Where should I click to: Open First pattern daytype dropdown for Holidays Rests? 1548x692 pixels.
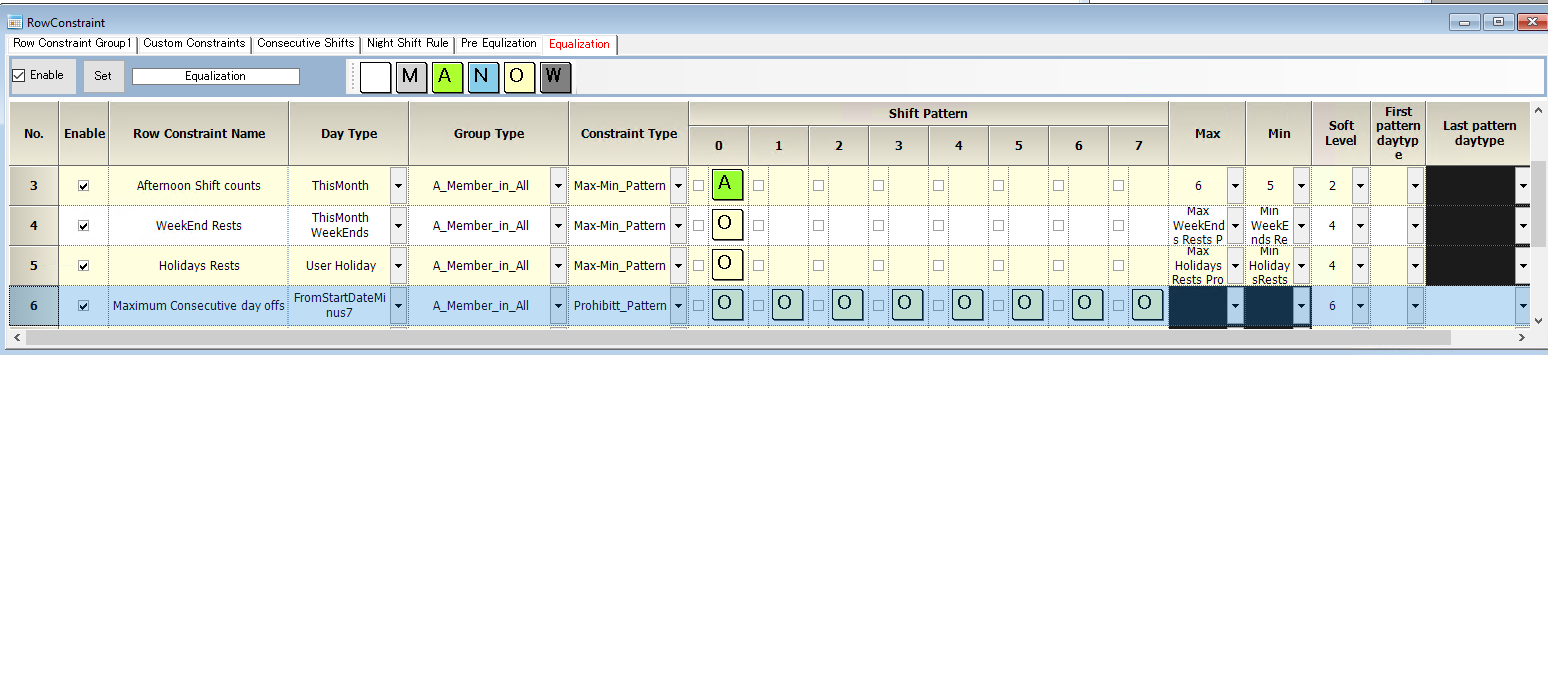click(1415, 265)
